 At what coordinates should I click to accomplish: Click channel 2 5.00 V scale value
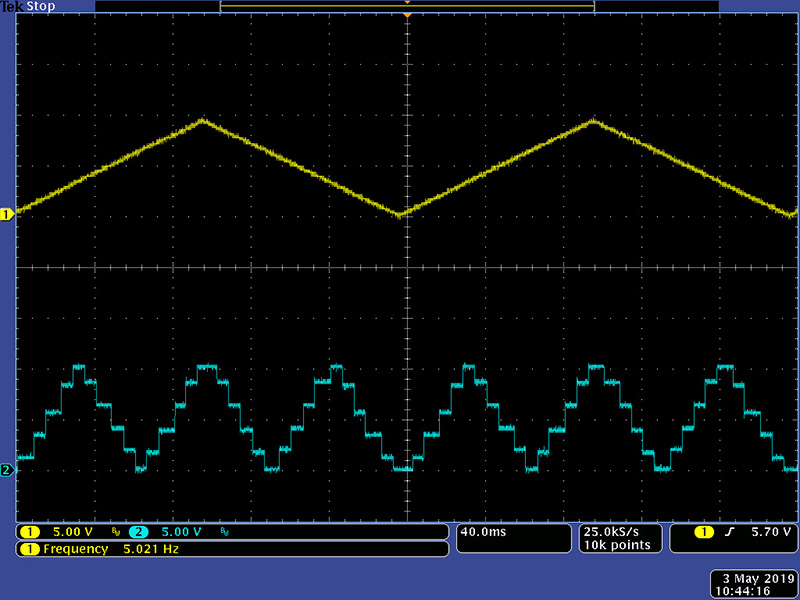181,532
